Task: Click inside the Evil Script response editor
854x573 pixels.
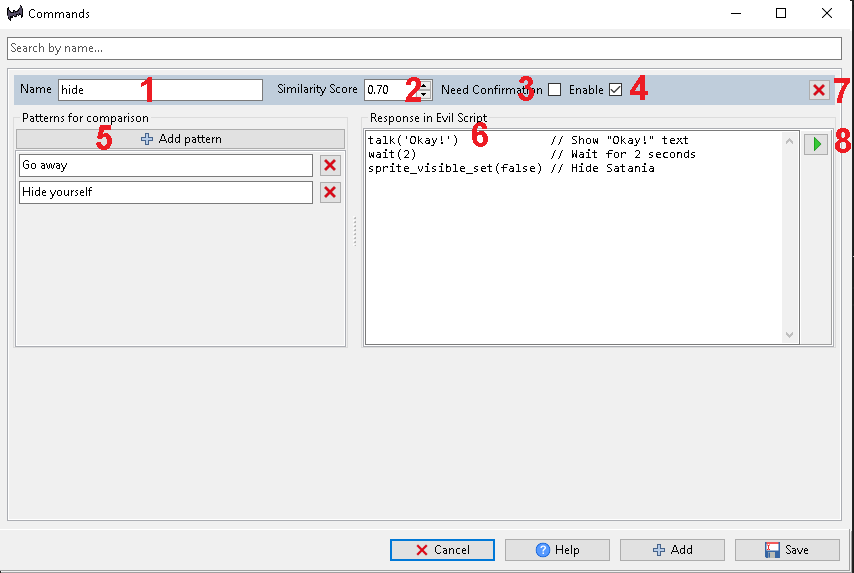Action: coord(573,250)
